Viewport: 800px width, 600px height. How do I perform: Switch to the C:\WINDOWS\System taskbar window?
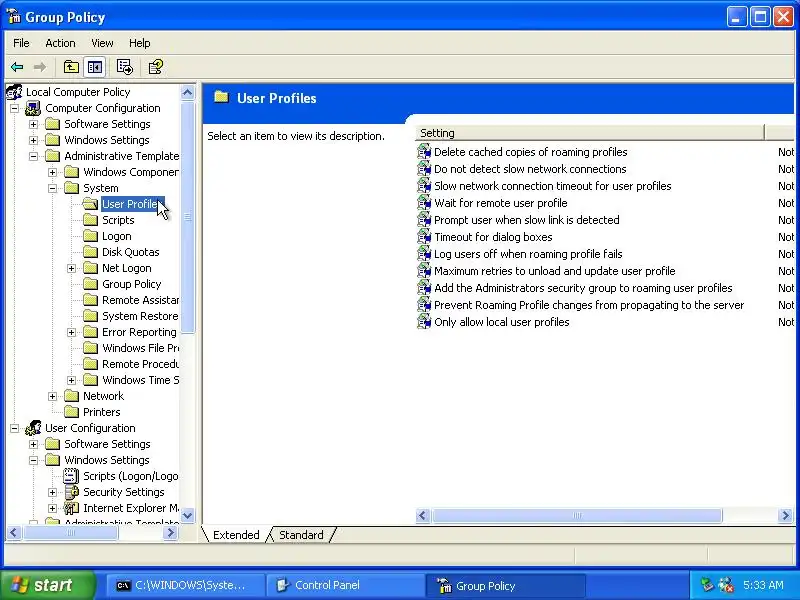[x=186, y=585]
